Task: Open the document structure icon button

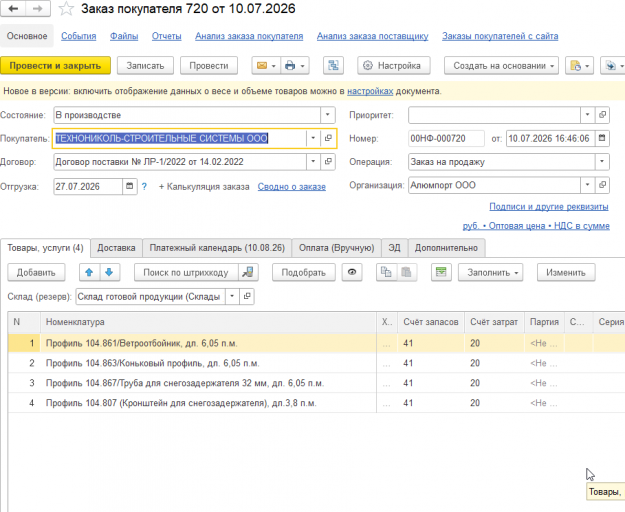Action: tap(333, 66)
